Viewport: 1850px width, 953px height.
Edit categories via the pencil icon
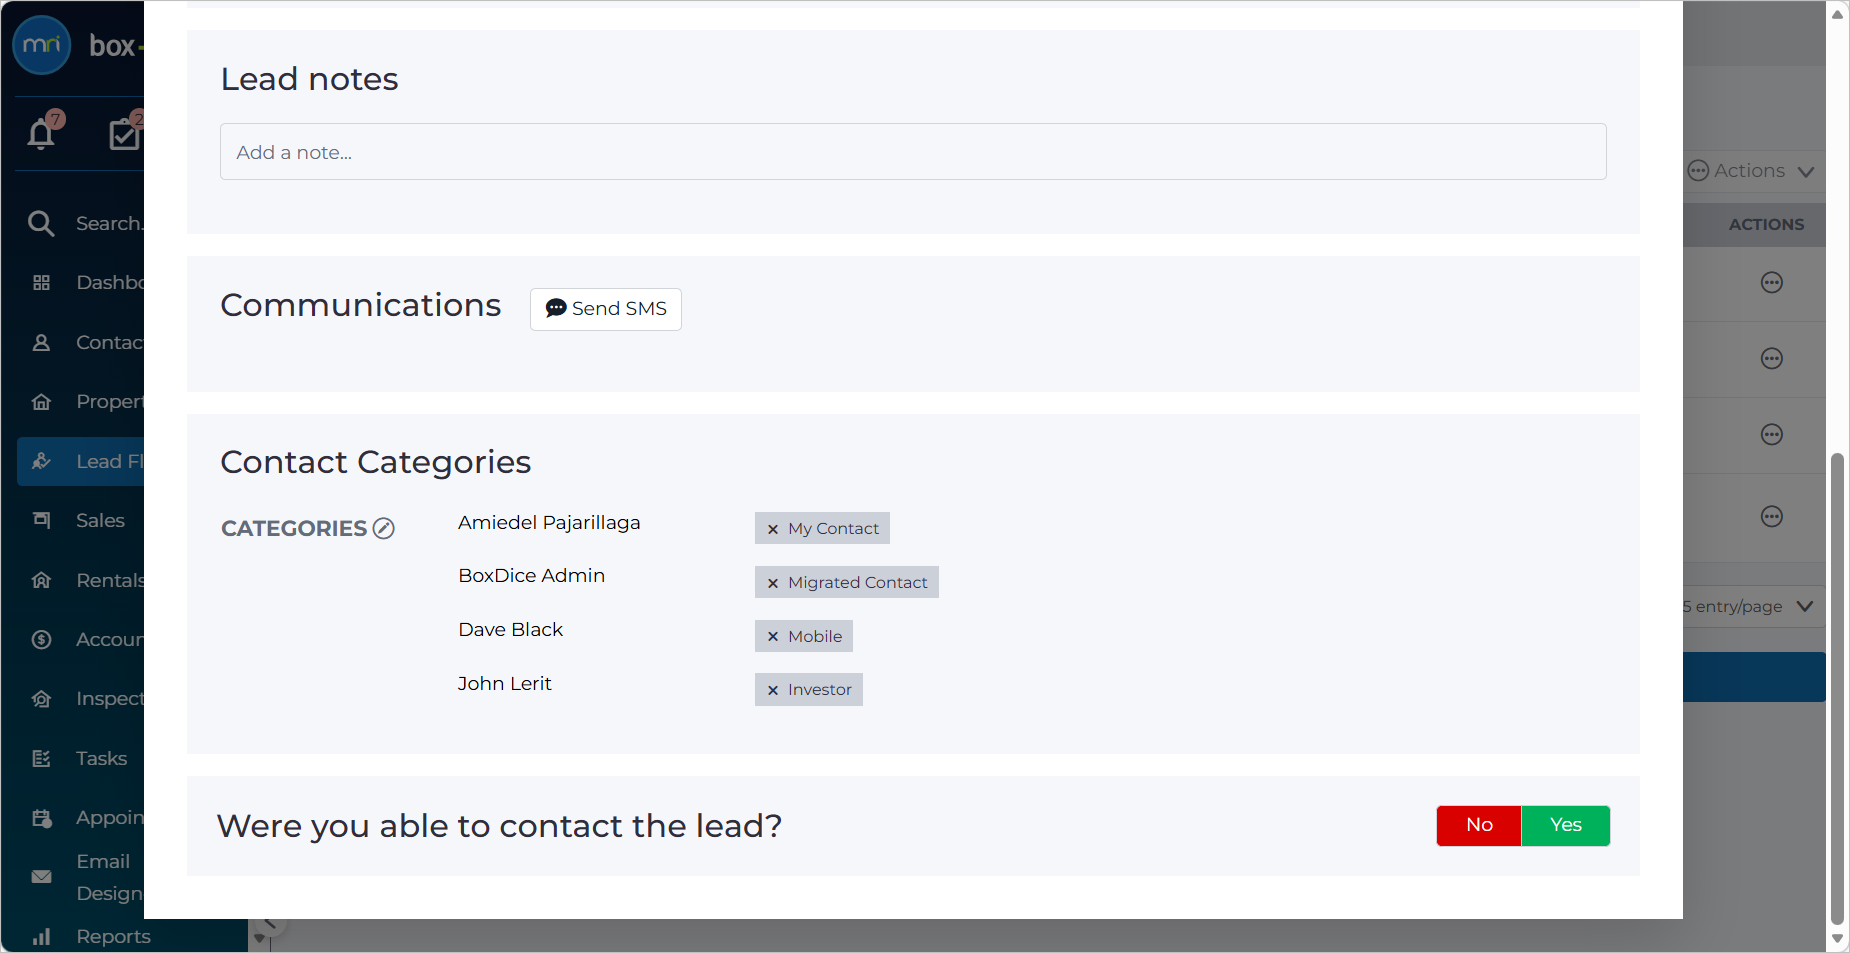coord(384,528)
